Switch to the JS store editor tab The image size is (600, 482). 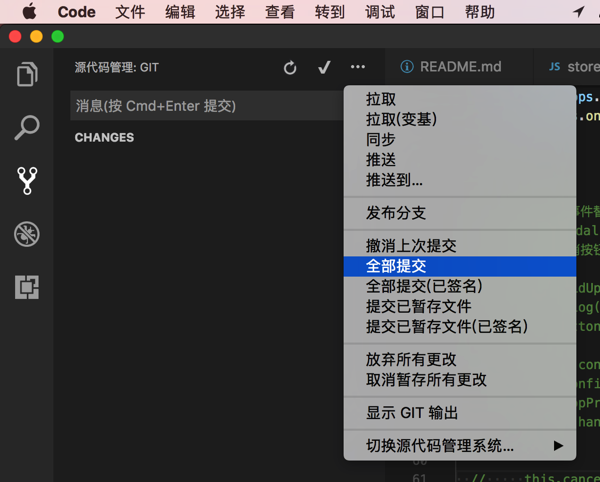(567, 67)
